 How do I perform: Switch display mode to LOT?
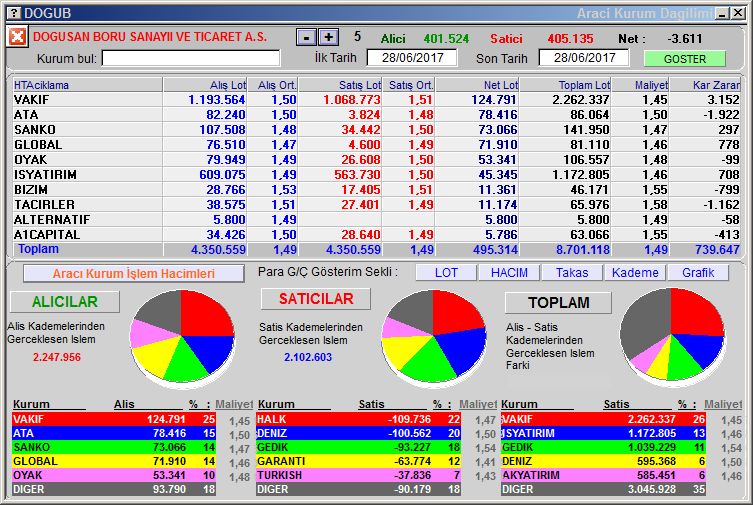(x=446, y=273)
